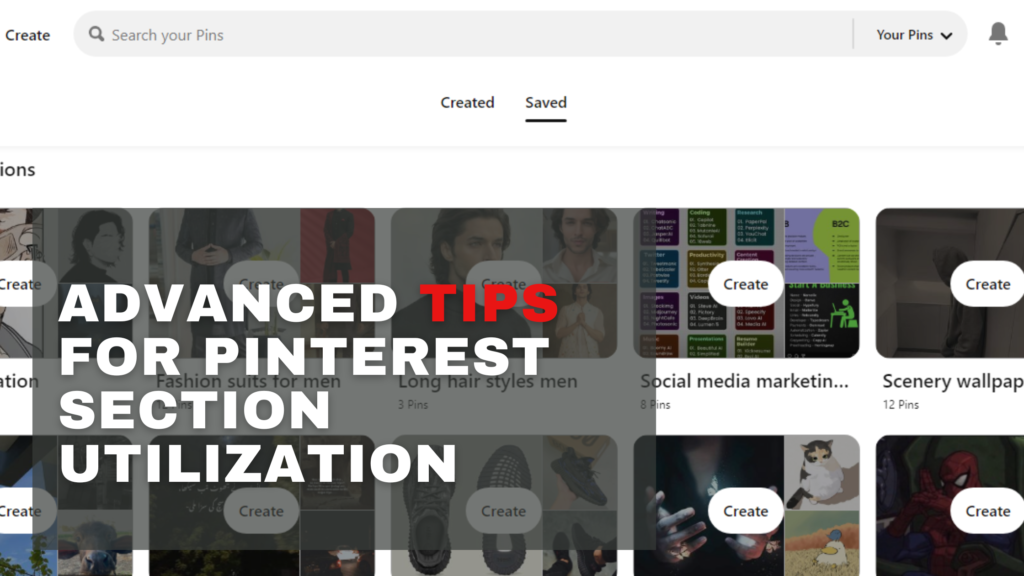This screenshot has width=1024, height=576.
Task: Click the Create link at top left
Action: click(27, 35)
